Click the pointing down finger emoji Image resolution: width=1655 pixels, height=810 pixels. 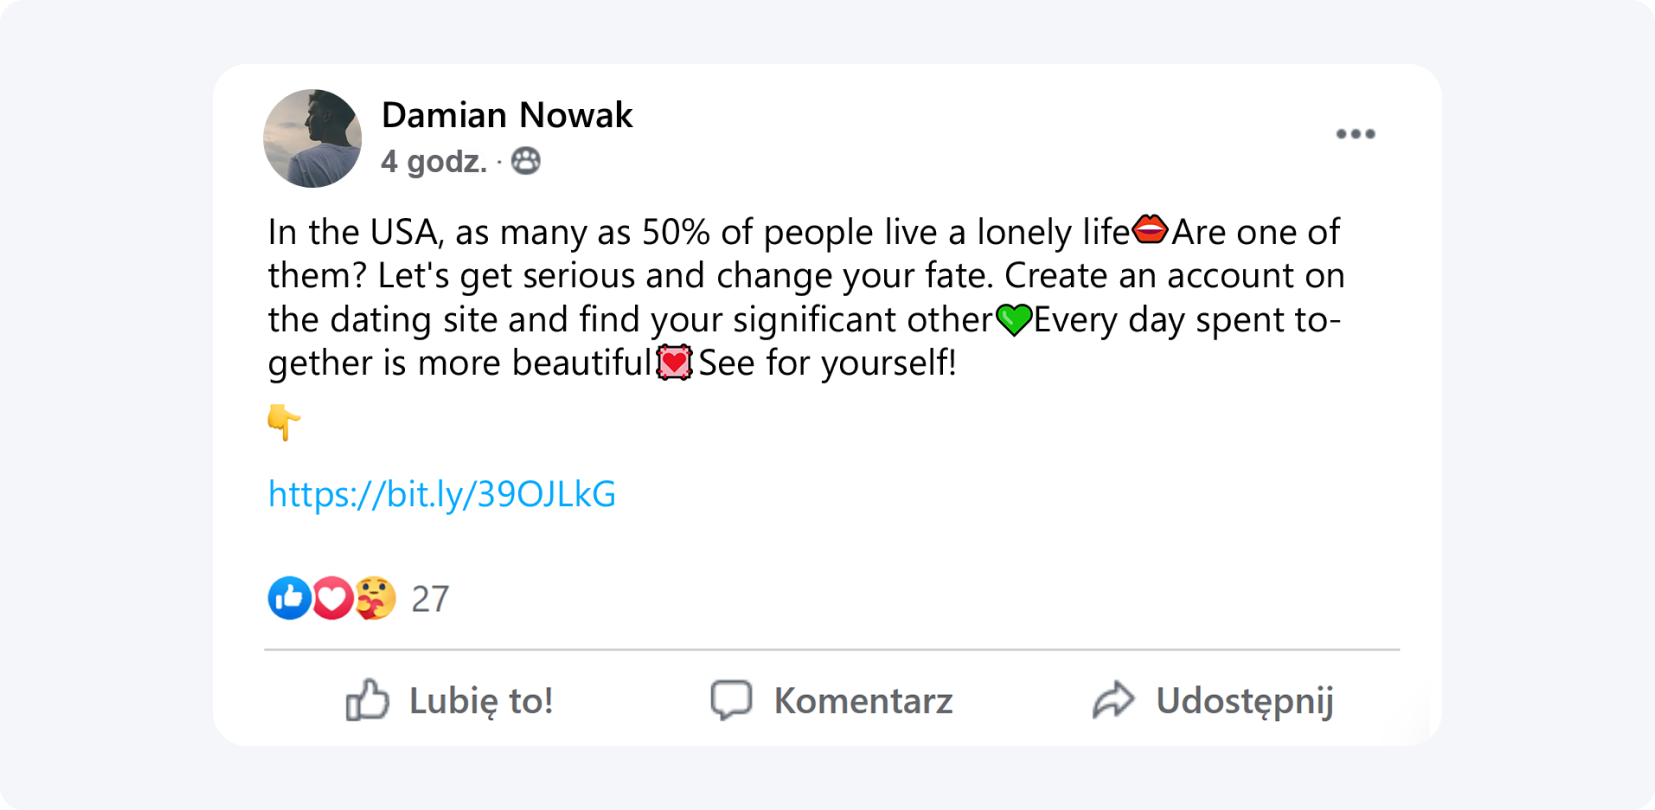point(283,422)
